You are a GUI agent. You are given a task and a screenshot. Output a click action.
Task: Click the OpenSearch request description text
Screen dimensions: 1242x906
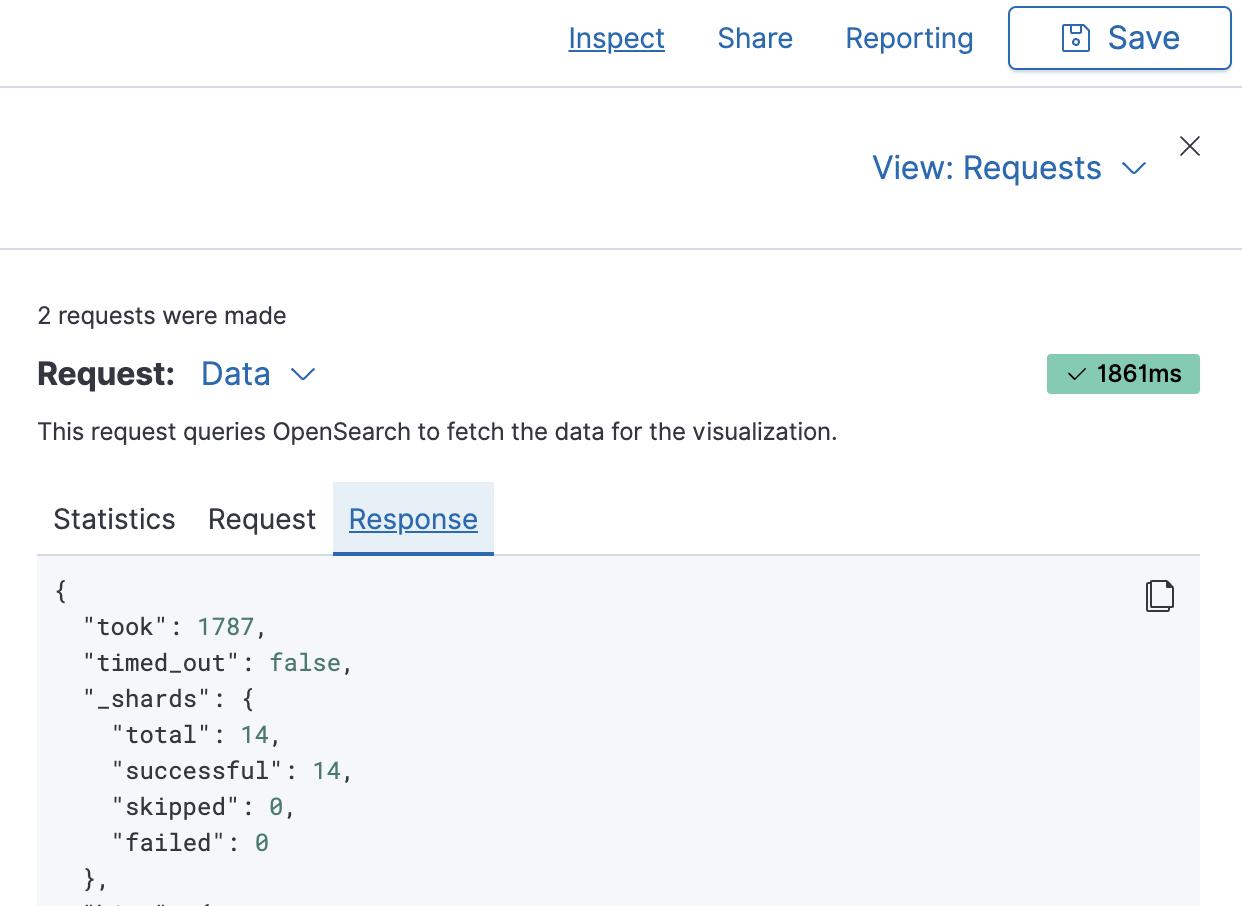point(437,432)
